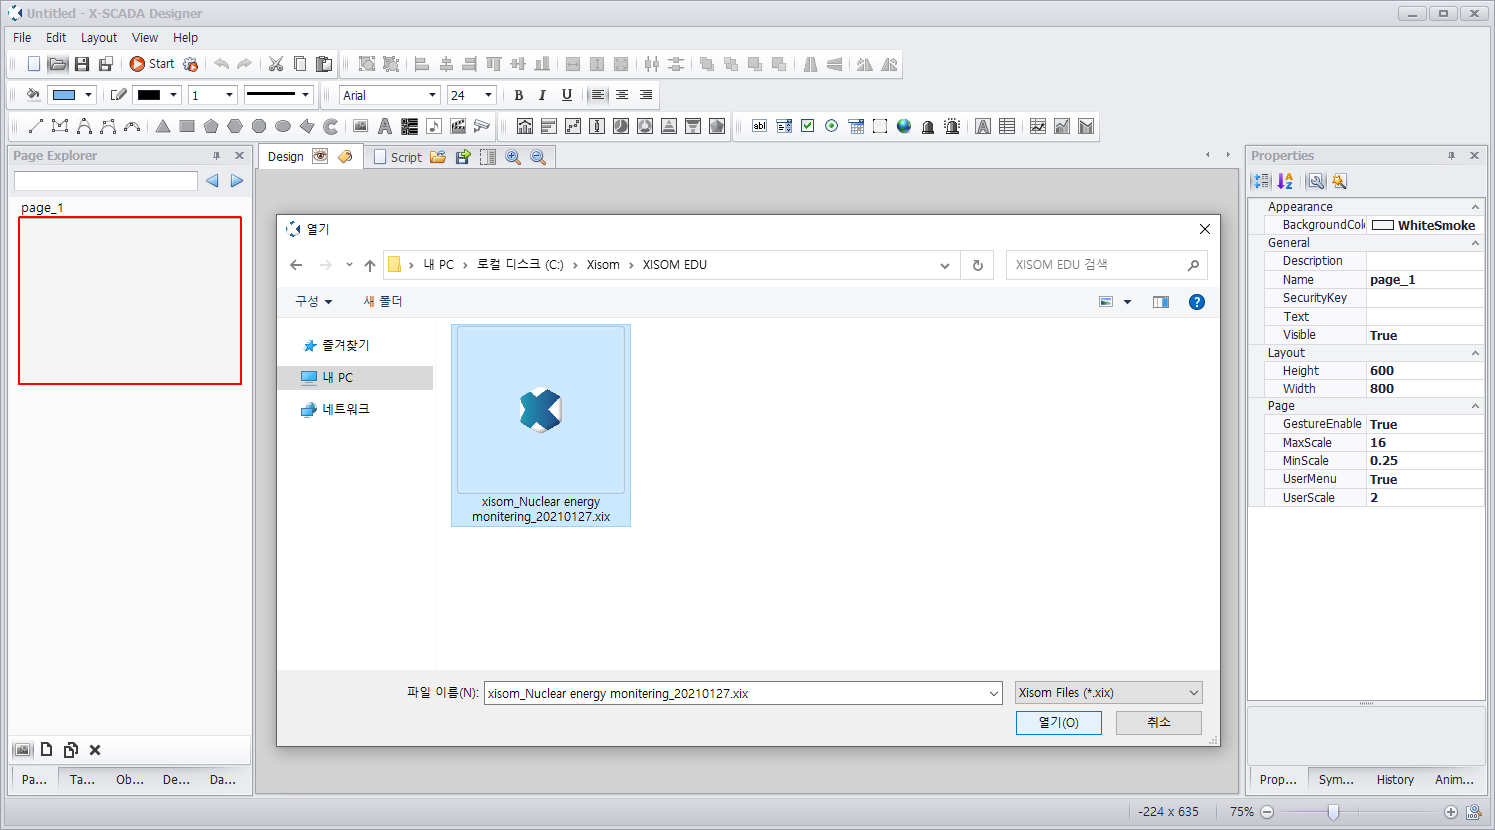
Task: Open the File menu
Action: coord(22,37)
